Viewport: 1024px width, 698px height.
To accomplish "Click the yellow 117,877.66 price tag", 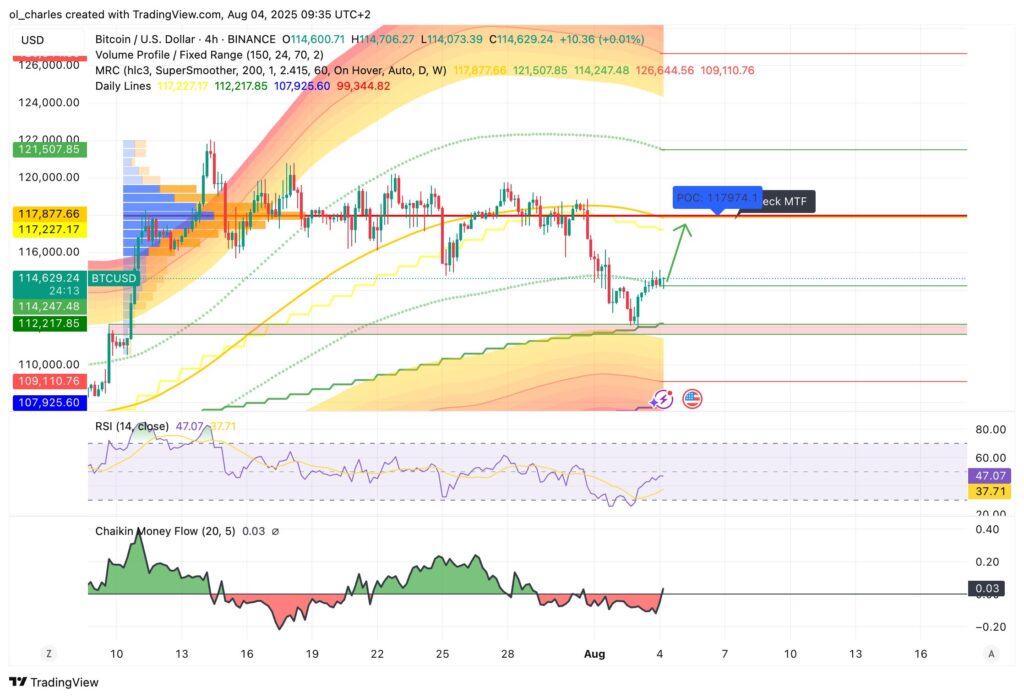I will point(48,214).
